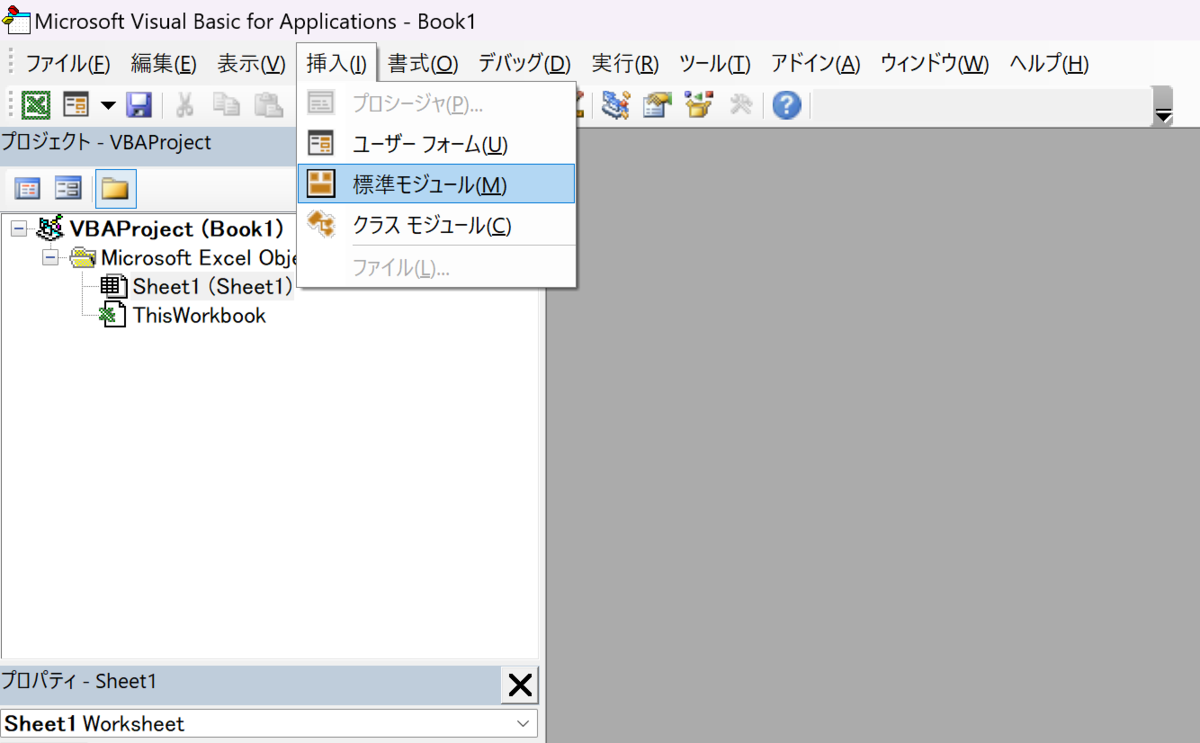
Task: Close the Properties - Sheet1 panel
Action: point(519,685)
